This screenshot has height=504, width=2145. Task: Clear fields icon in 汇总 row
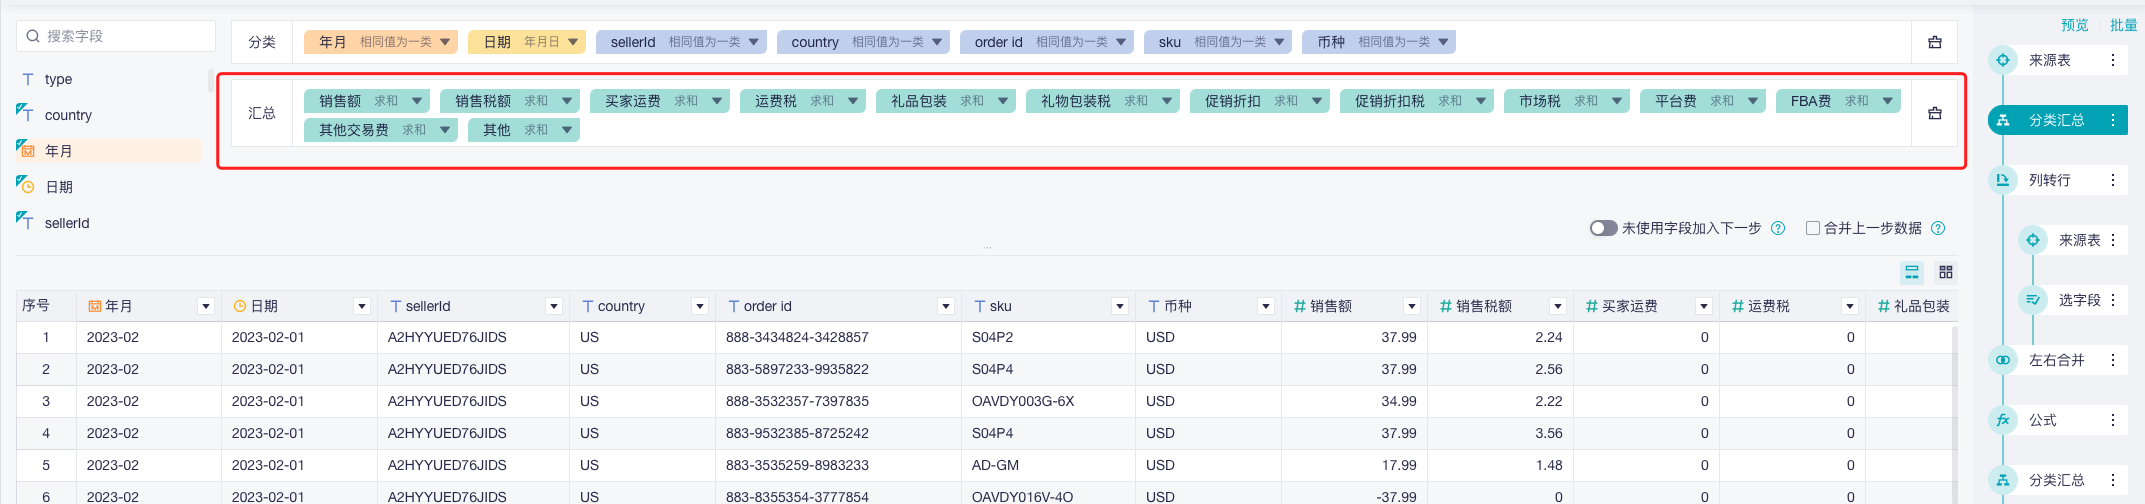tap(1934, 113)
